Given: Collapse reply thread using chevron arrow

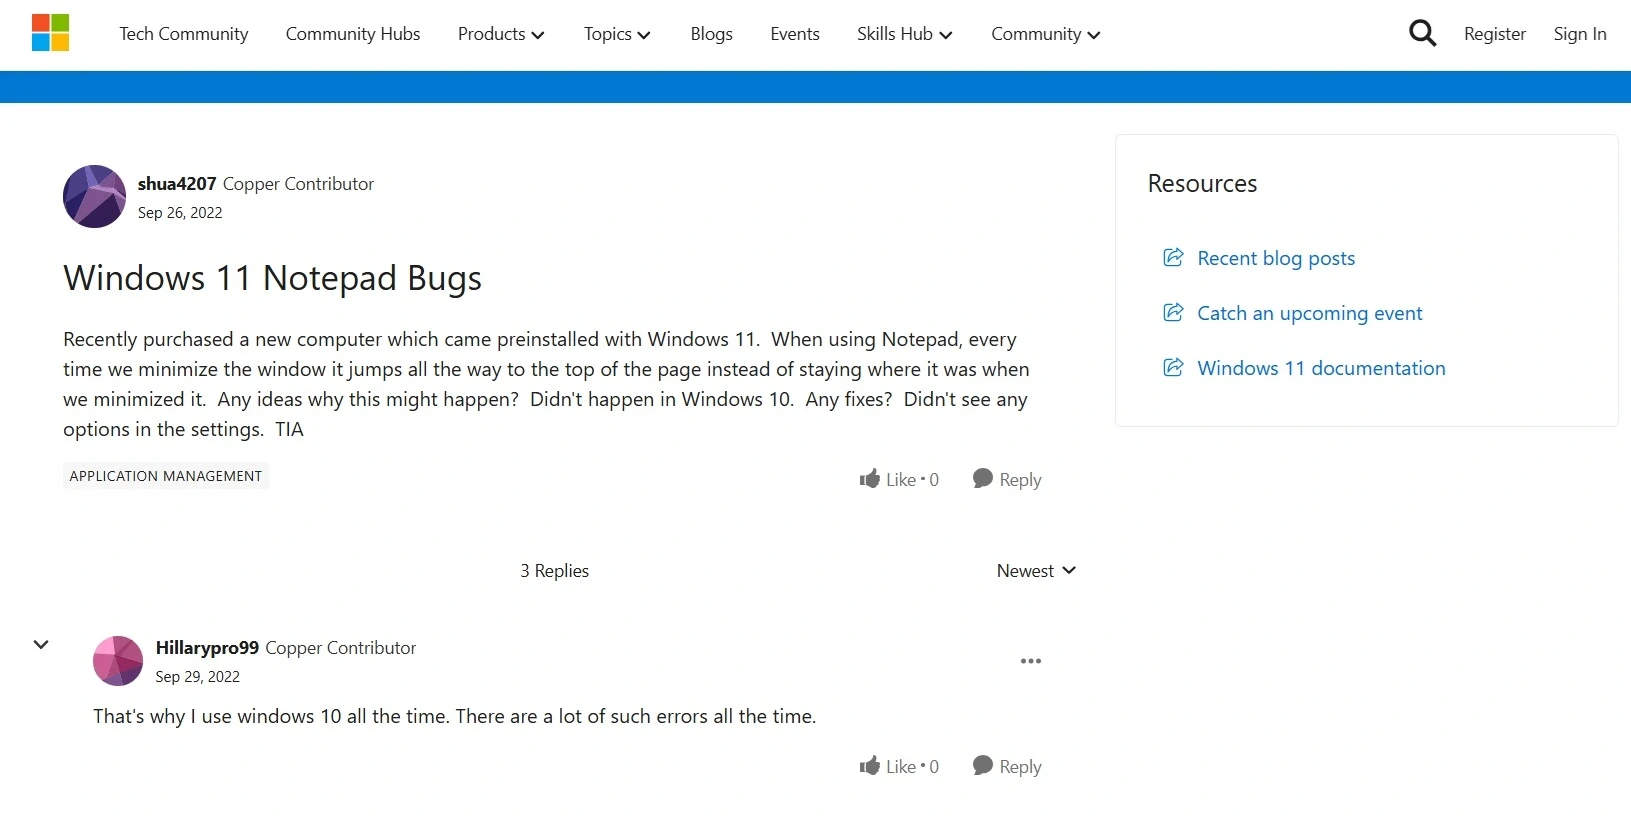Looking at the screenshot, I should [x=41, y=645].
